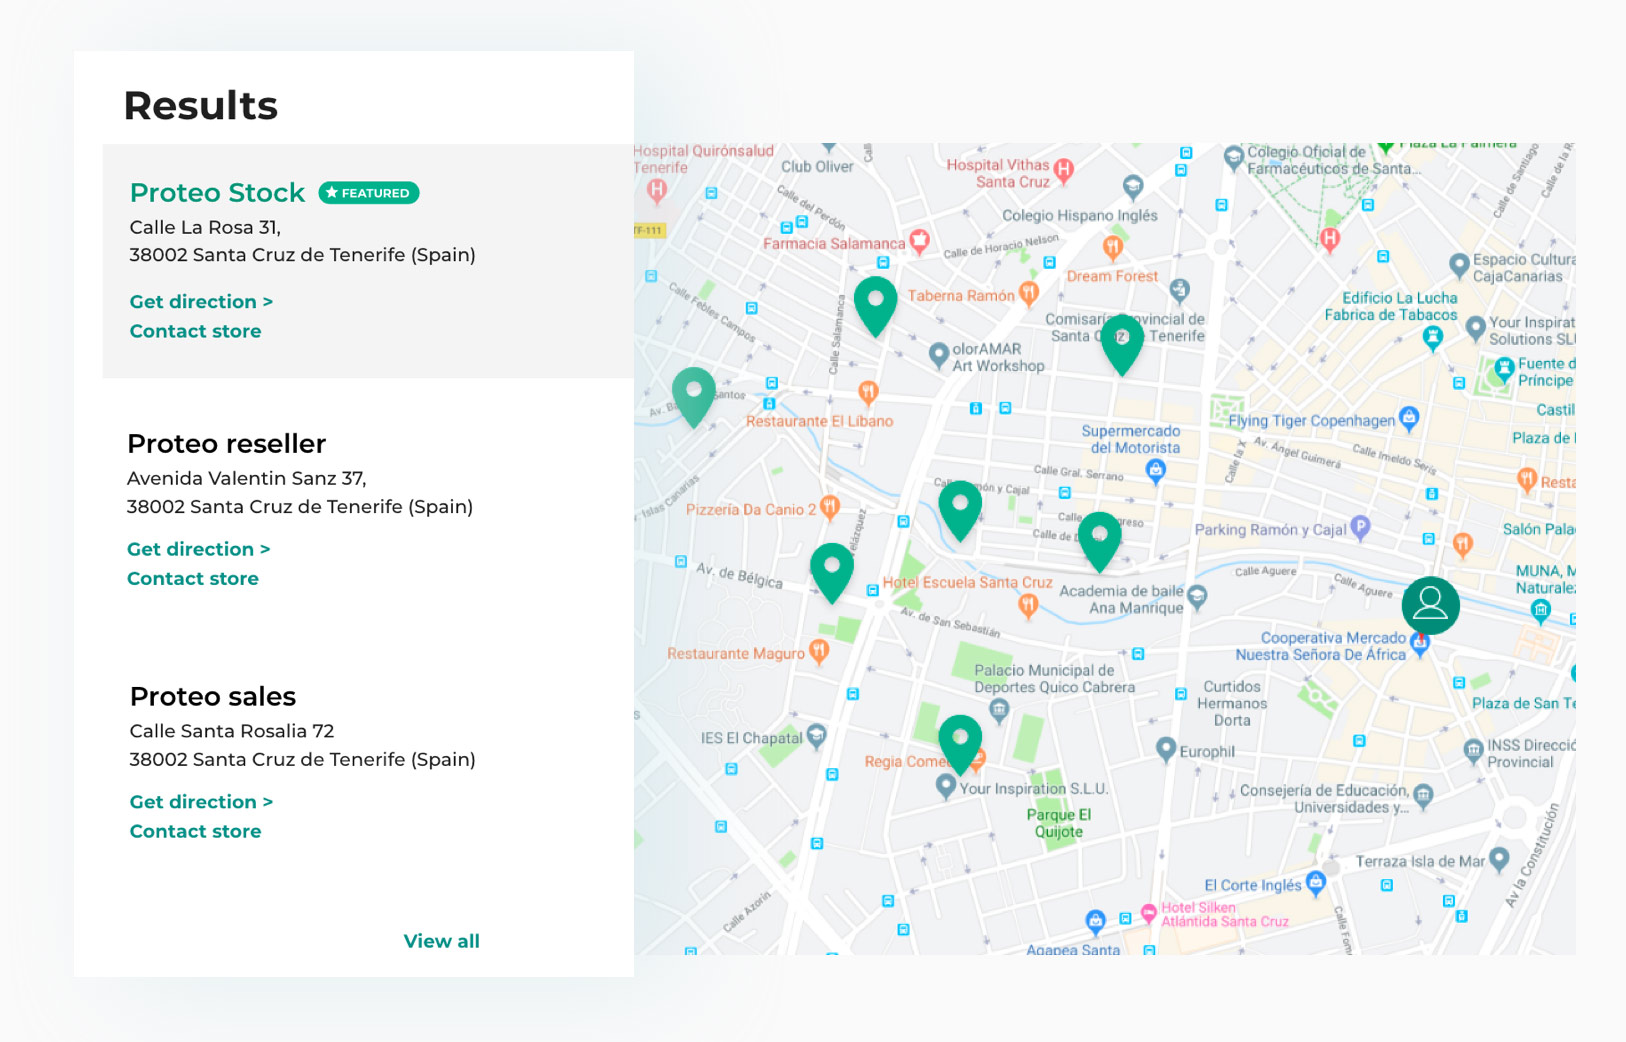Click Hotel Silken Atlántida Santa Cruz marker
1626x1042 pixels.
[1149, 912]
